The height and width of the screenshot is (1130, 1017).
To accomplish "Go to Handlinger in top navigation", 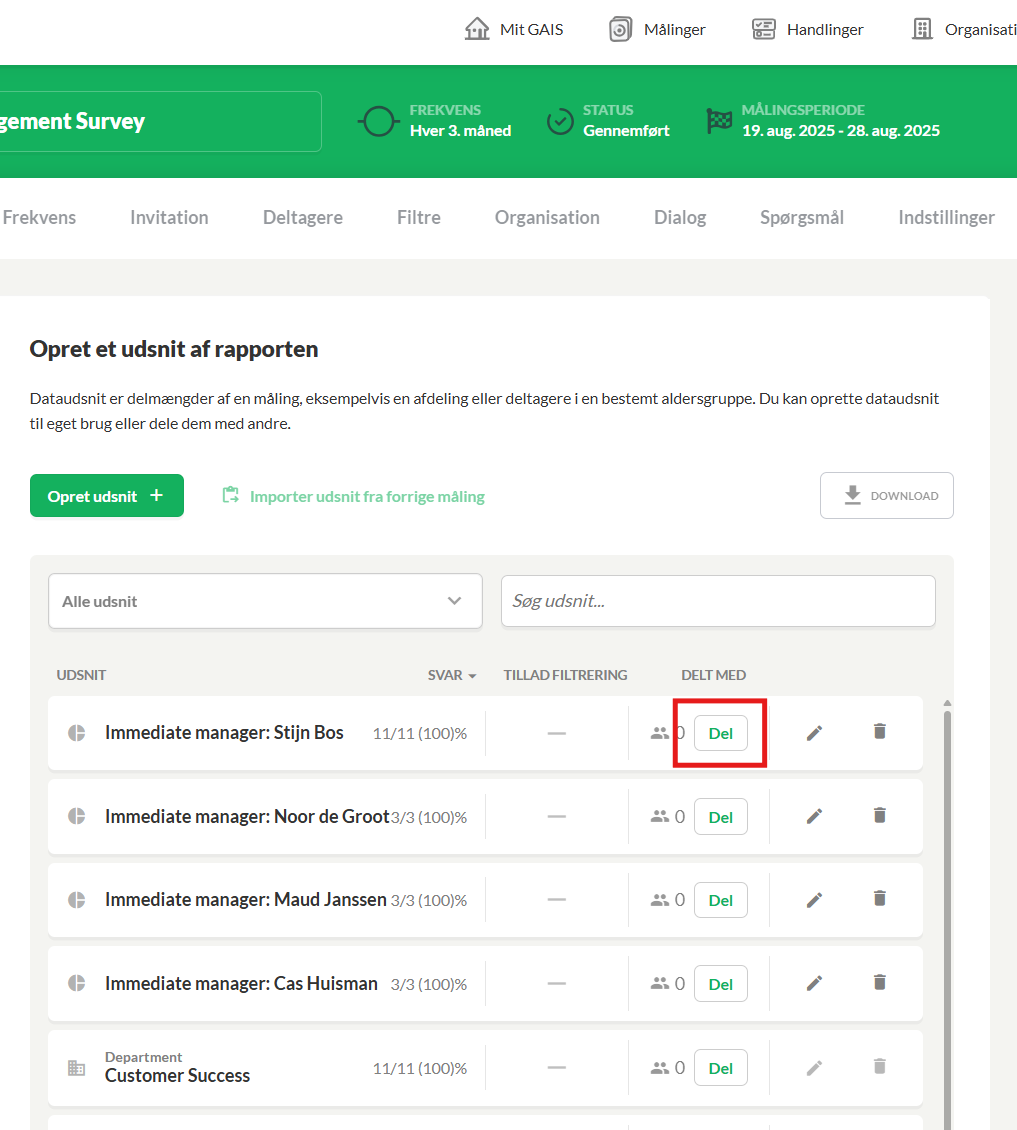I will (x=808, y=30).
